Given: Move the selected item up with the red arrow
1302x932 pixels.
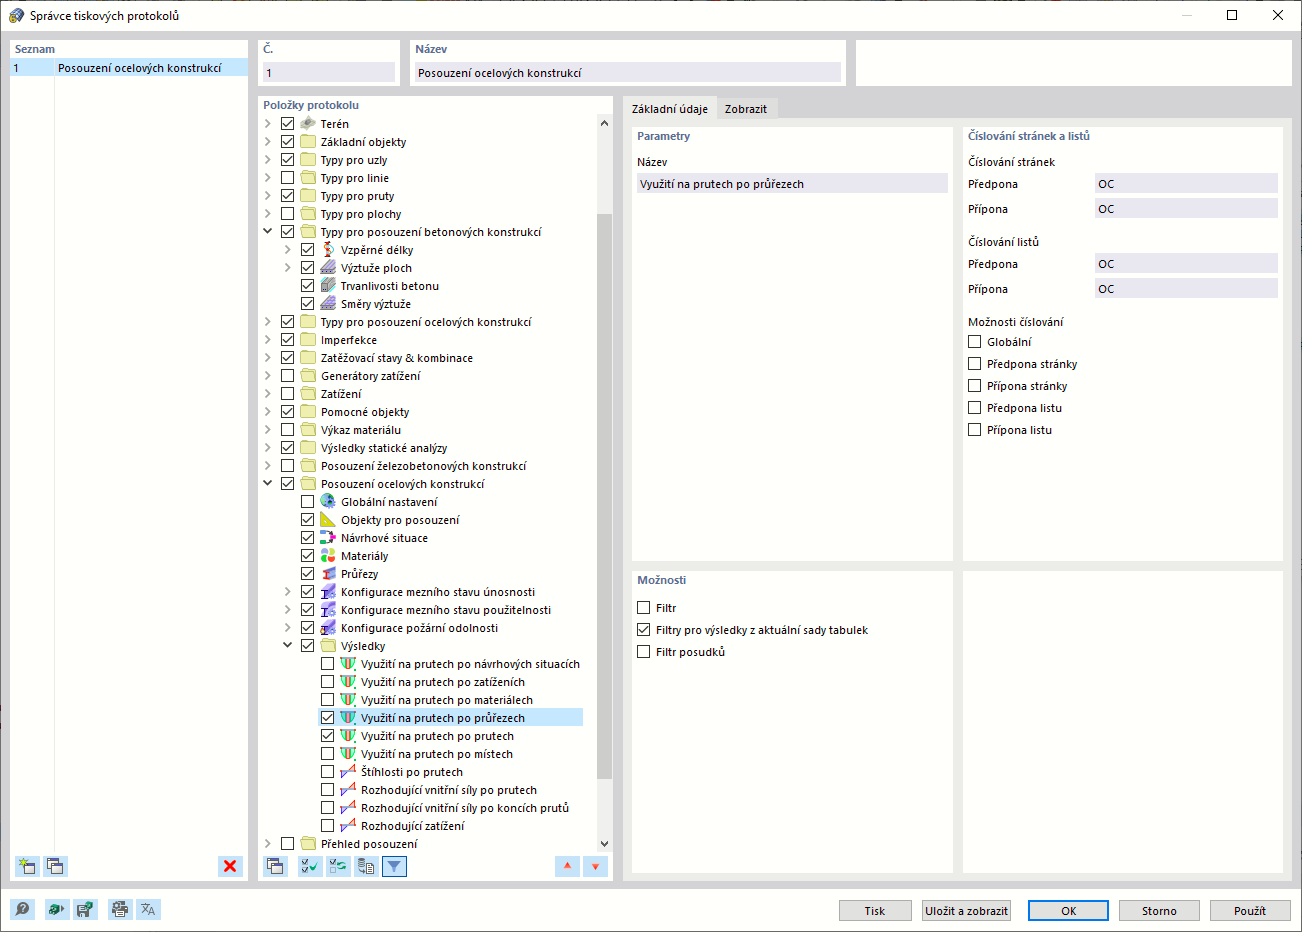Looking at the screenshot, I should (x=567, y=866).
